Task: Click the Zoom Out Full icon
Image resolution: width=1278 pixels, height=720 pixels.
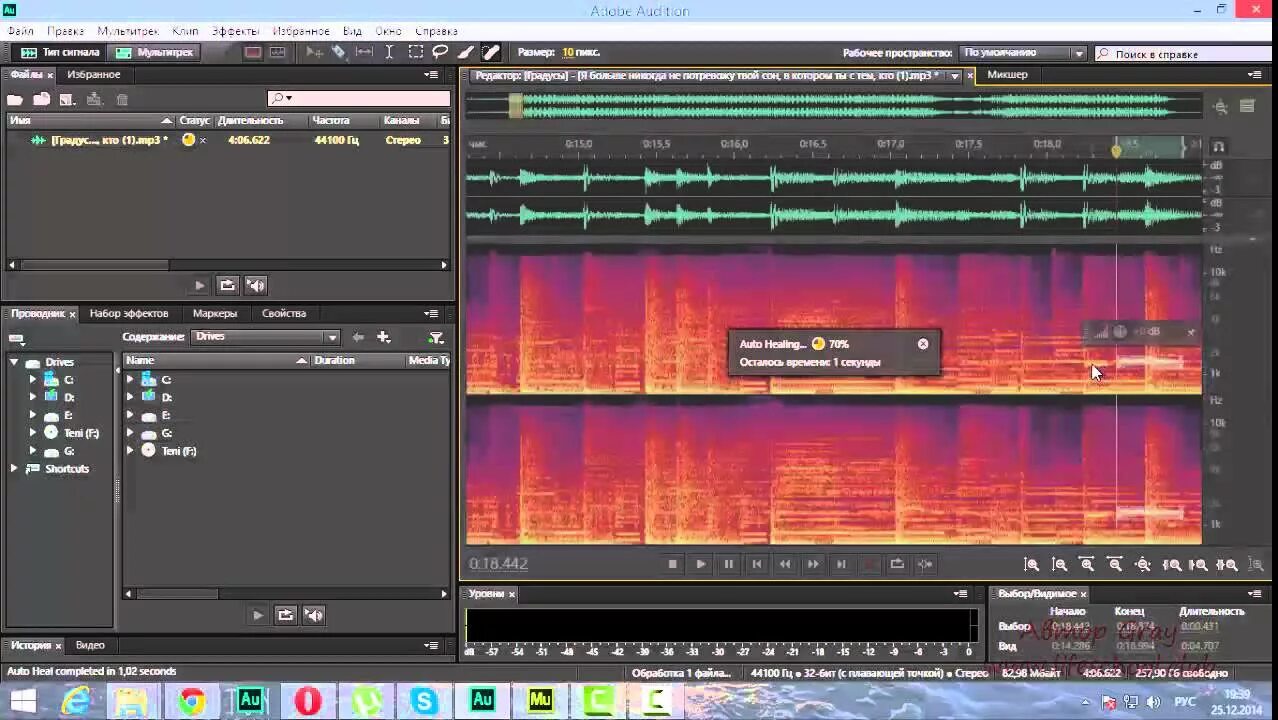Action: (x=1144, y=565)
